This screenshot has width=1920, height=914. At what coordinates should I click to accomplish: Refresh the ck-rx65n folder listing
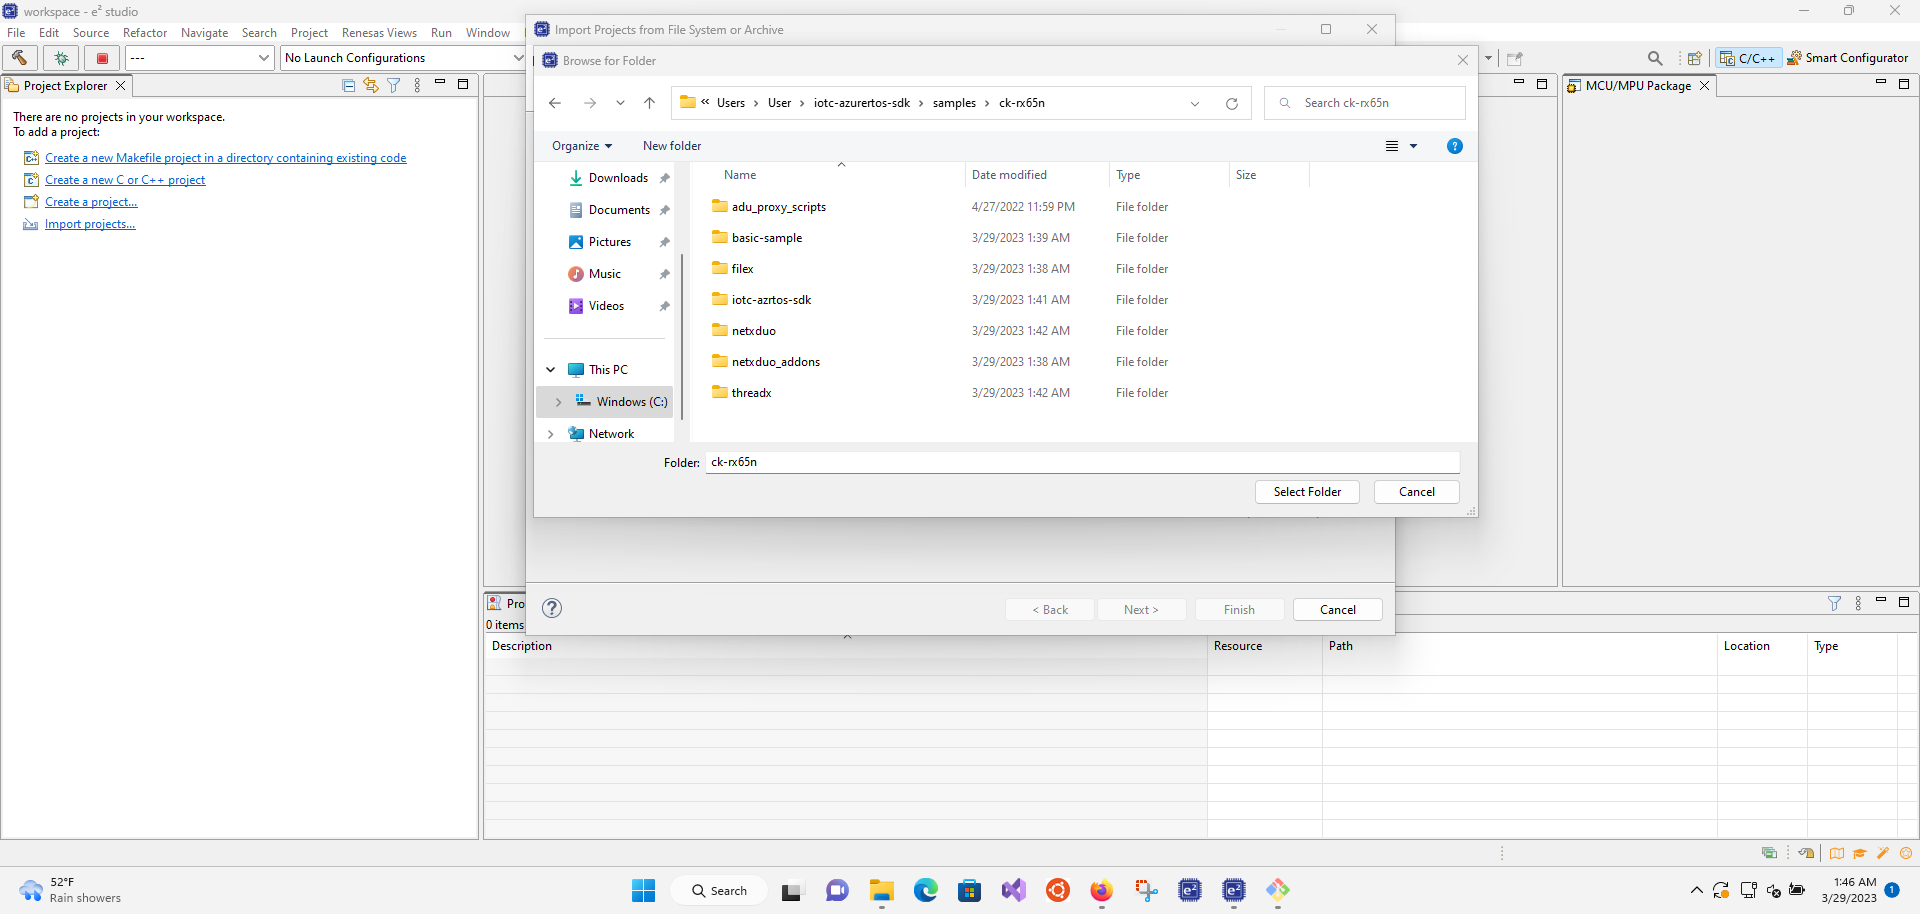[x=1232, y=103]
